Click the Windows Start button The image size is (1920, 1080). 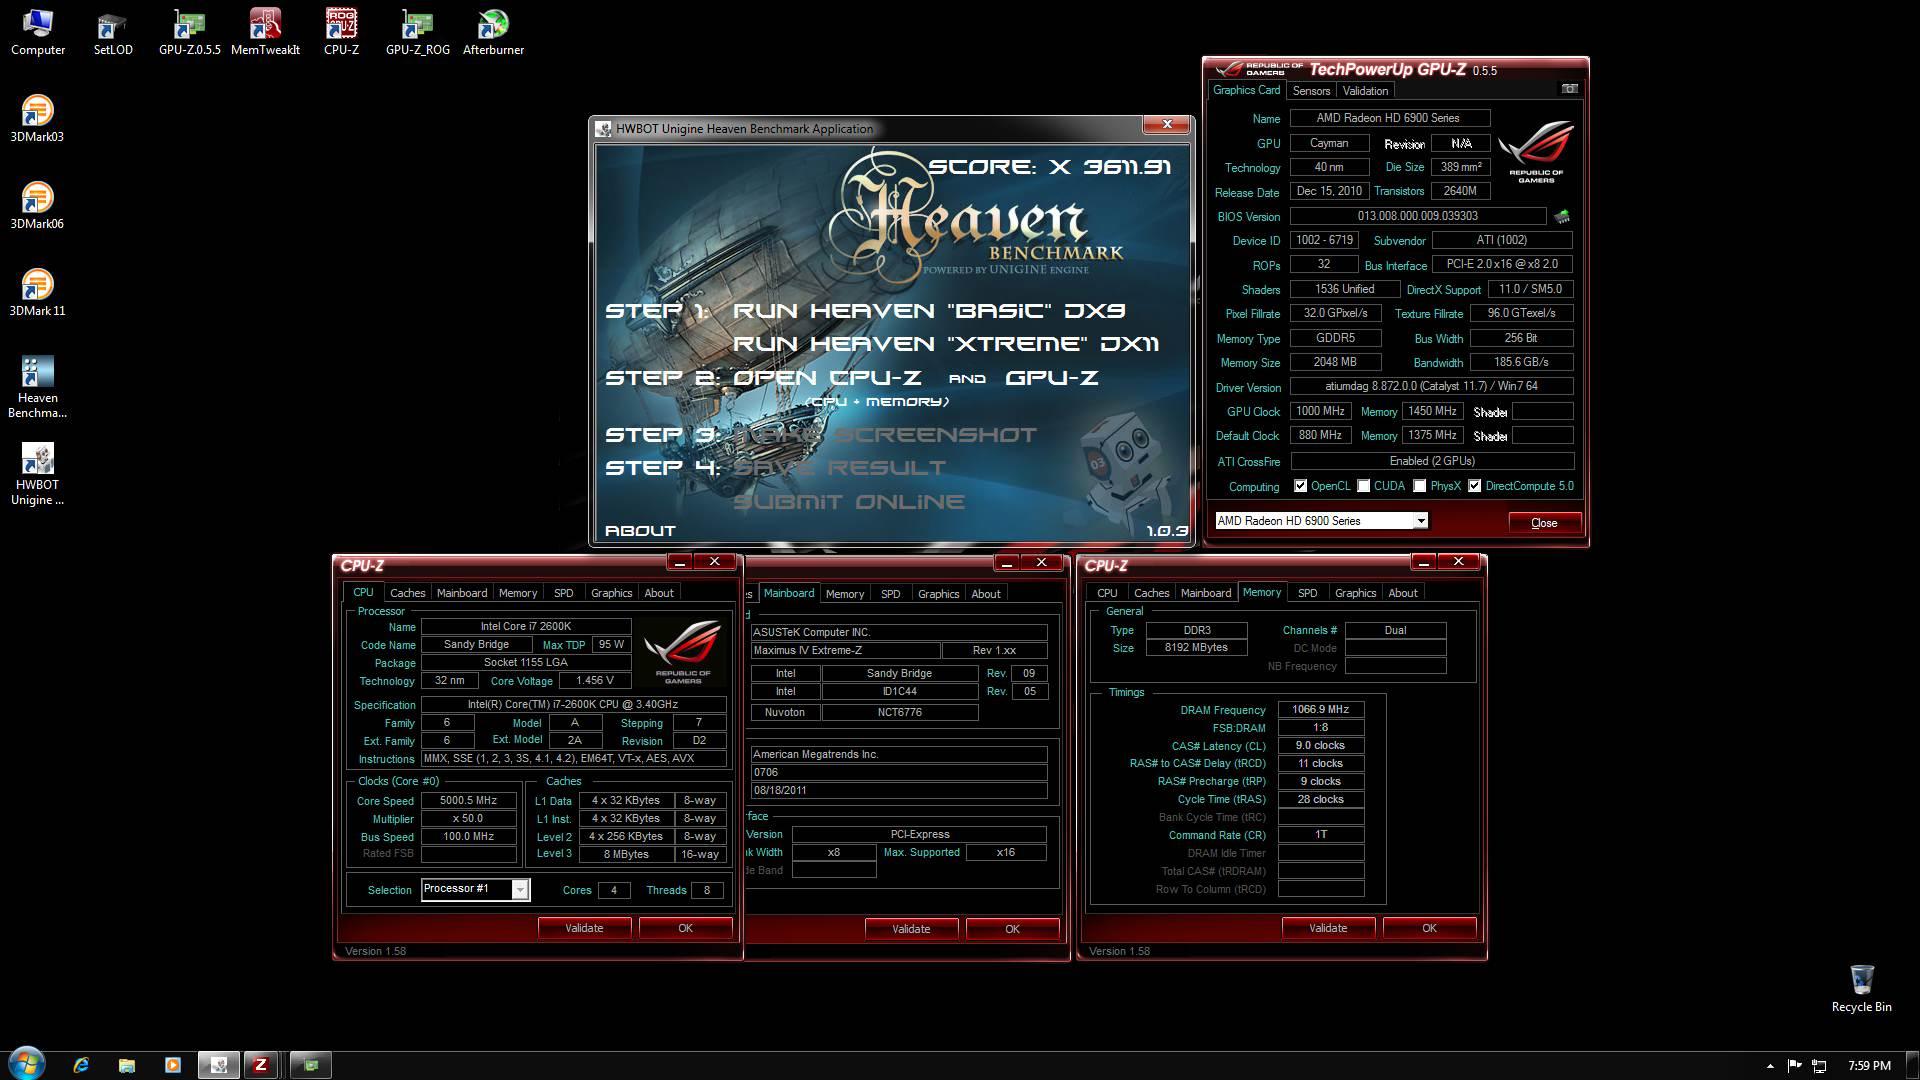pos(26,1064)
